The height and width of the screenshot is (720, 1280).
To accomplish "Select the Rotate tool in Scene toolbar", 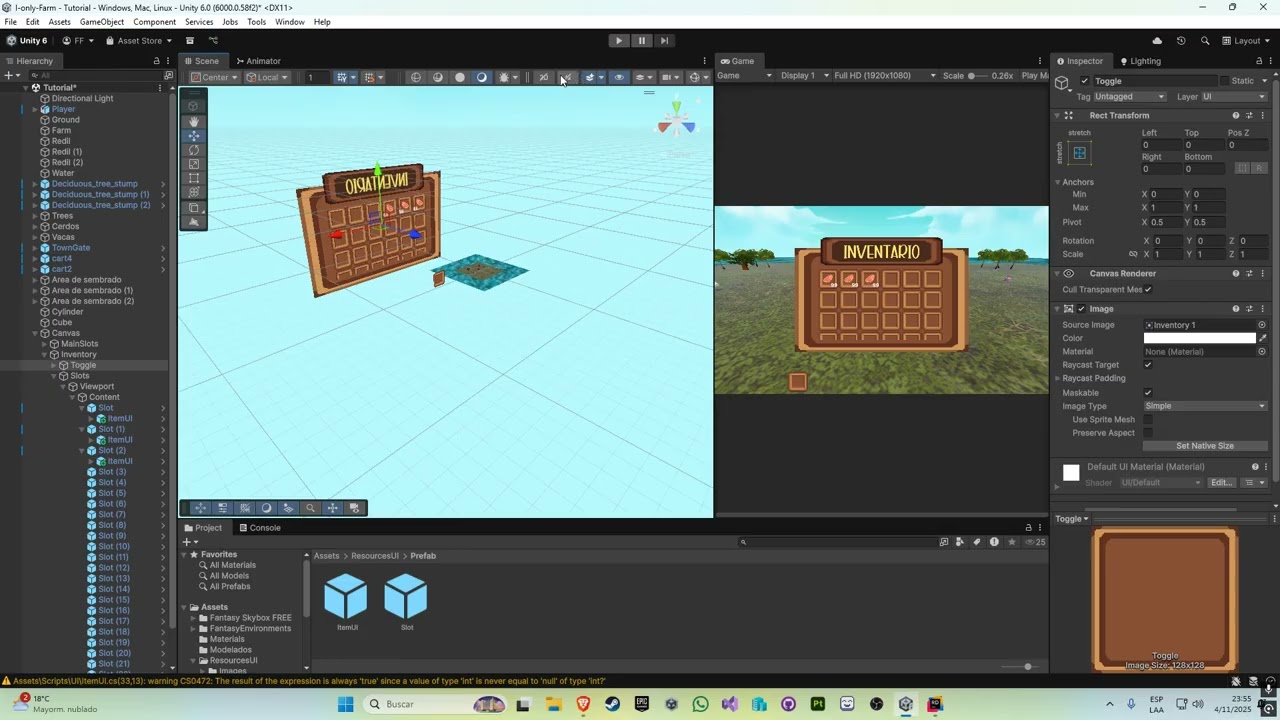I will click(x=194, y=150).
